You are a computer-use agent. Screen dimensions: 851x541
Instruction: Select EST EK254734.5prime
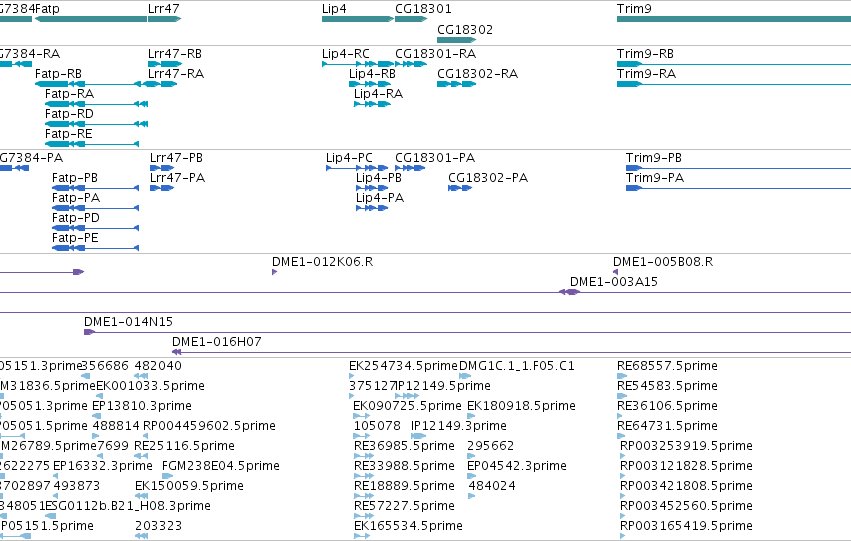click(x=404, y=366)
